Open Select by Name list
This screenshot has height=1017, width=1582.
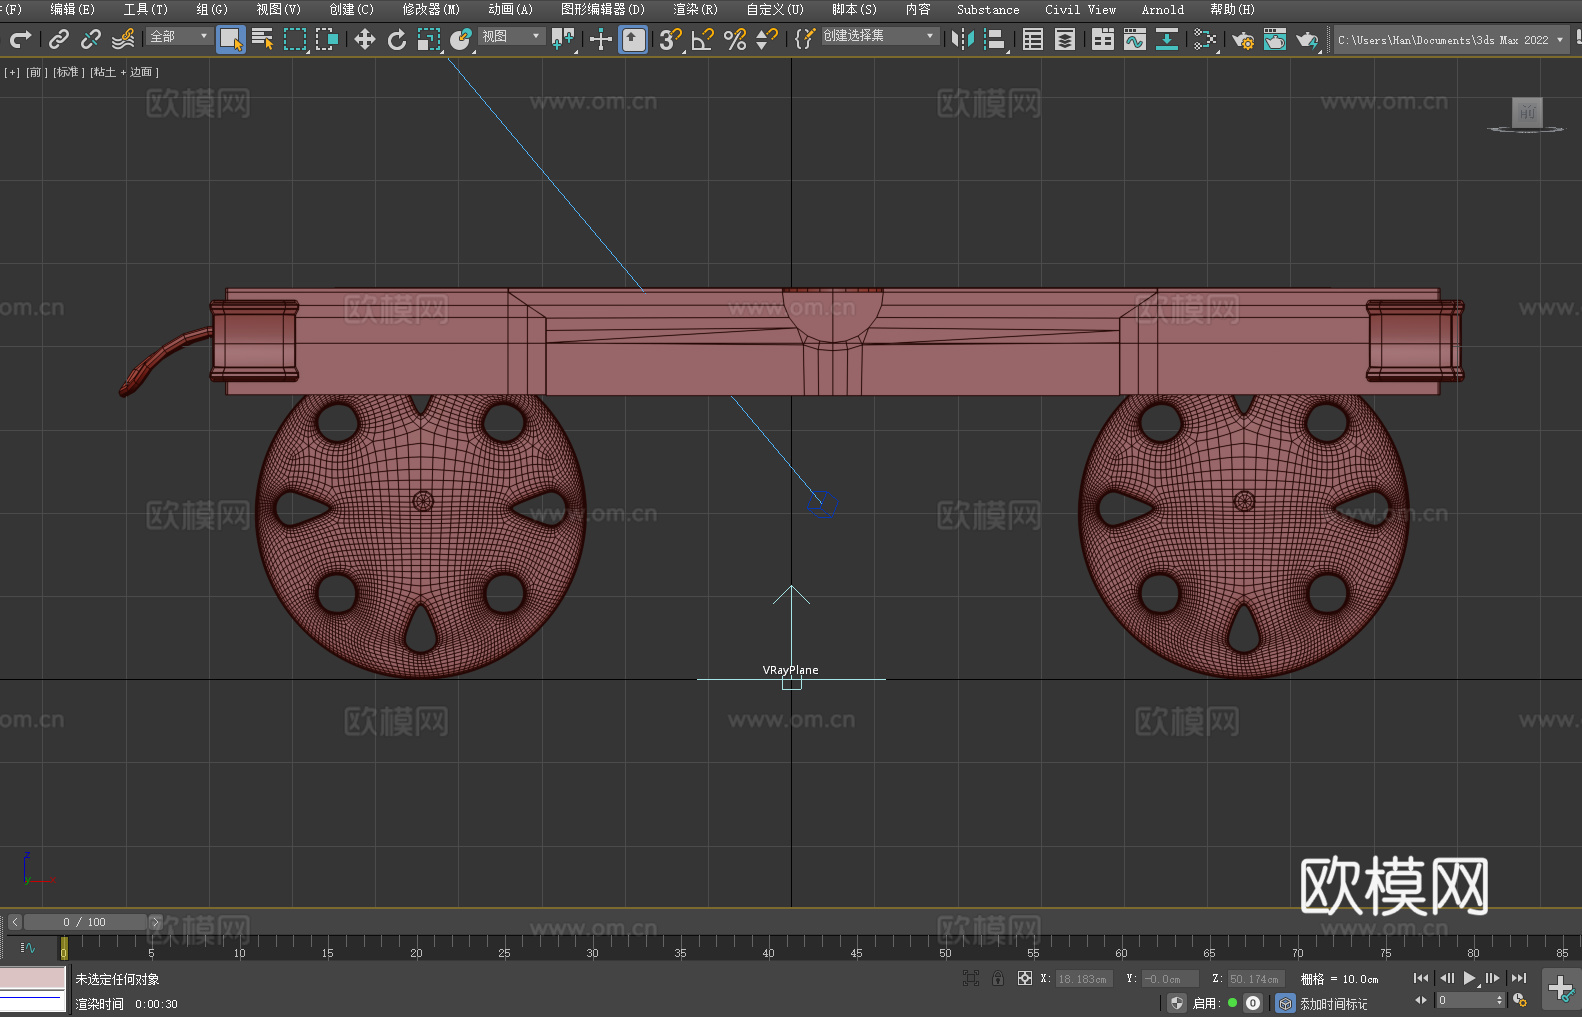point(262,39)
